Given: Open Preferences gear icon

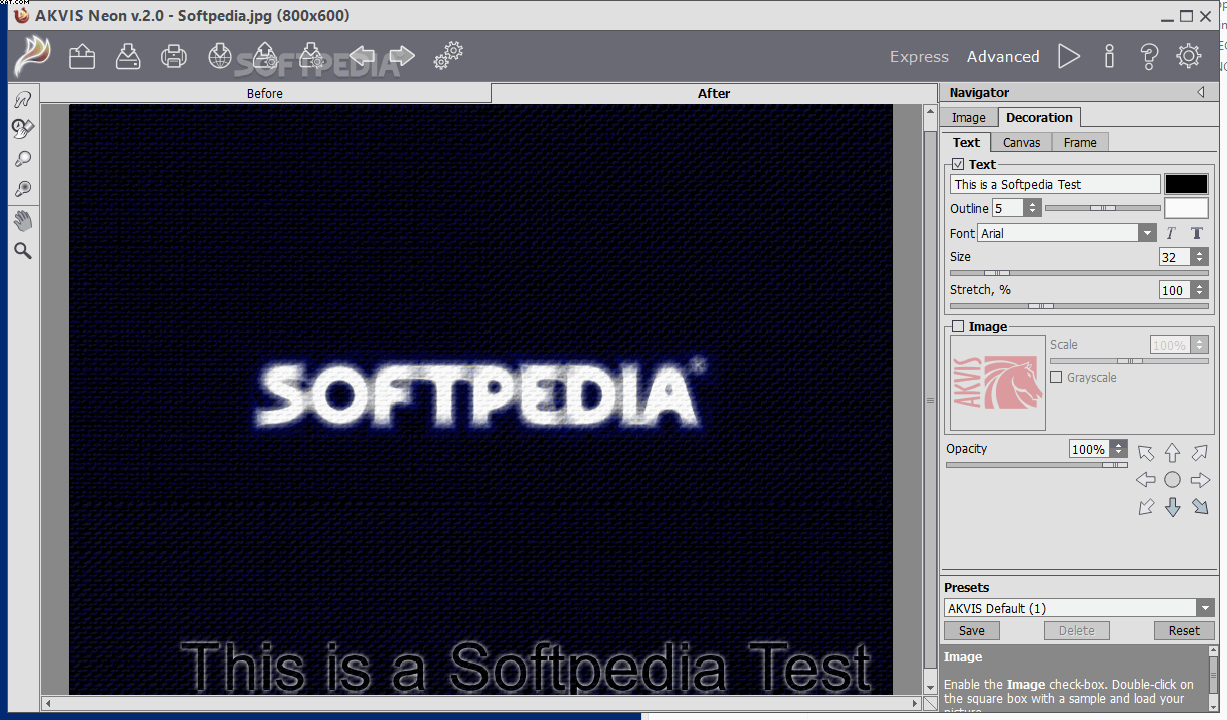Looking at the screenshot, I should (1189, 56).
